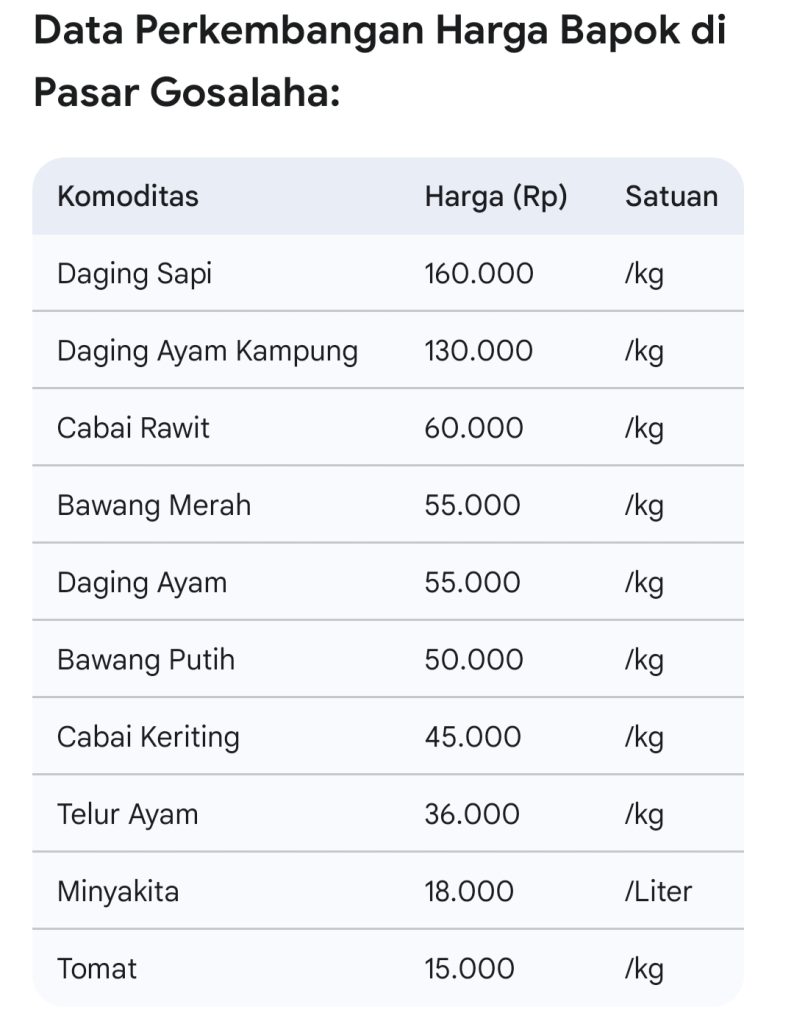The width and height of the screenshot is (794, 1024).
Task: Click the Telur Ayam commodity cell
Action: click(128, 814)
